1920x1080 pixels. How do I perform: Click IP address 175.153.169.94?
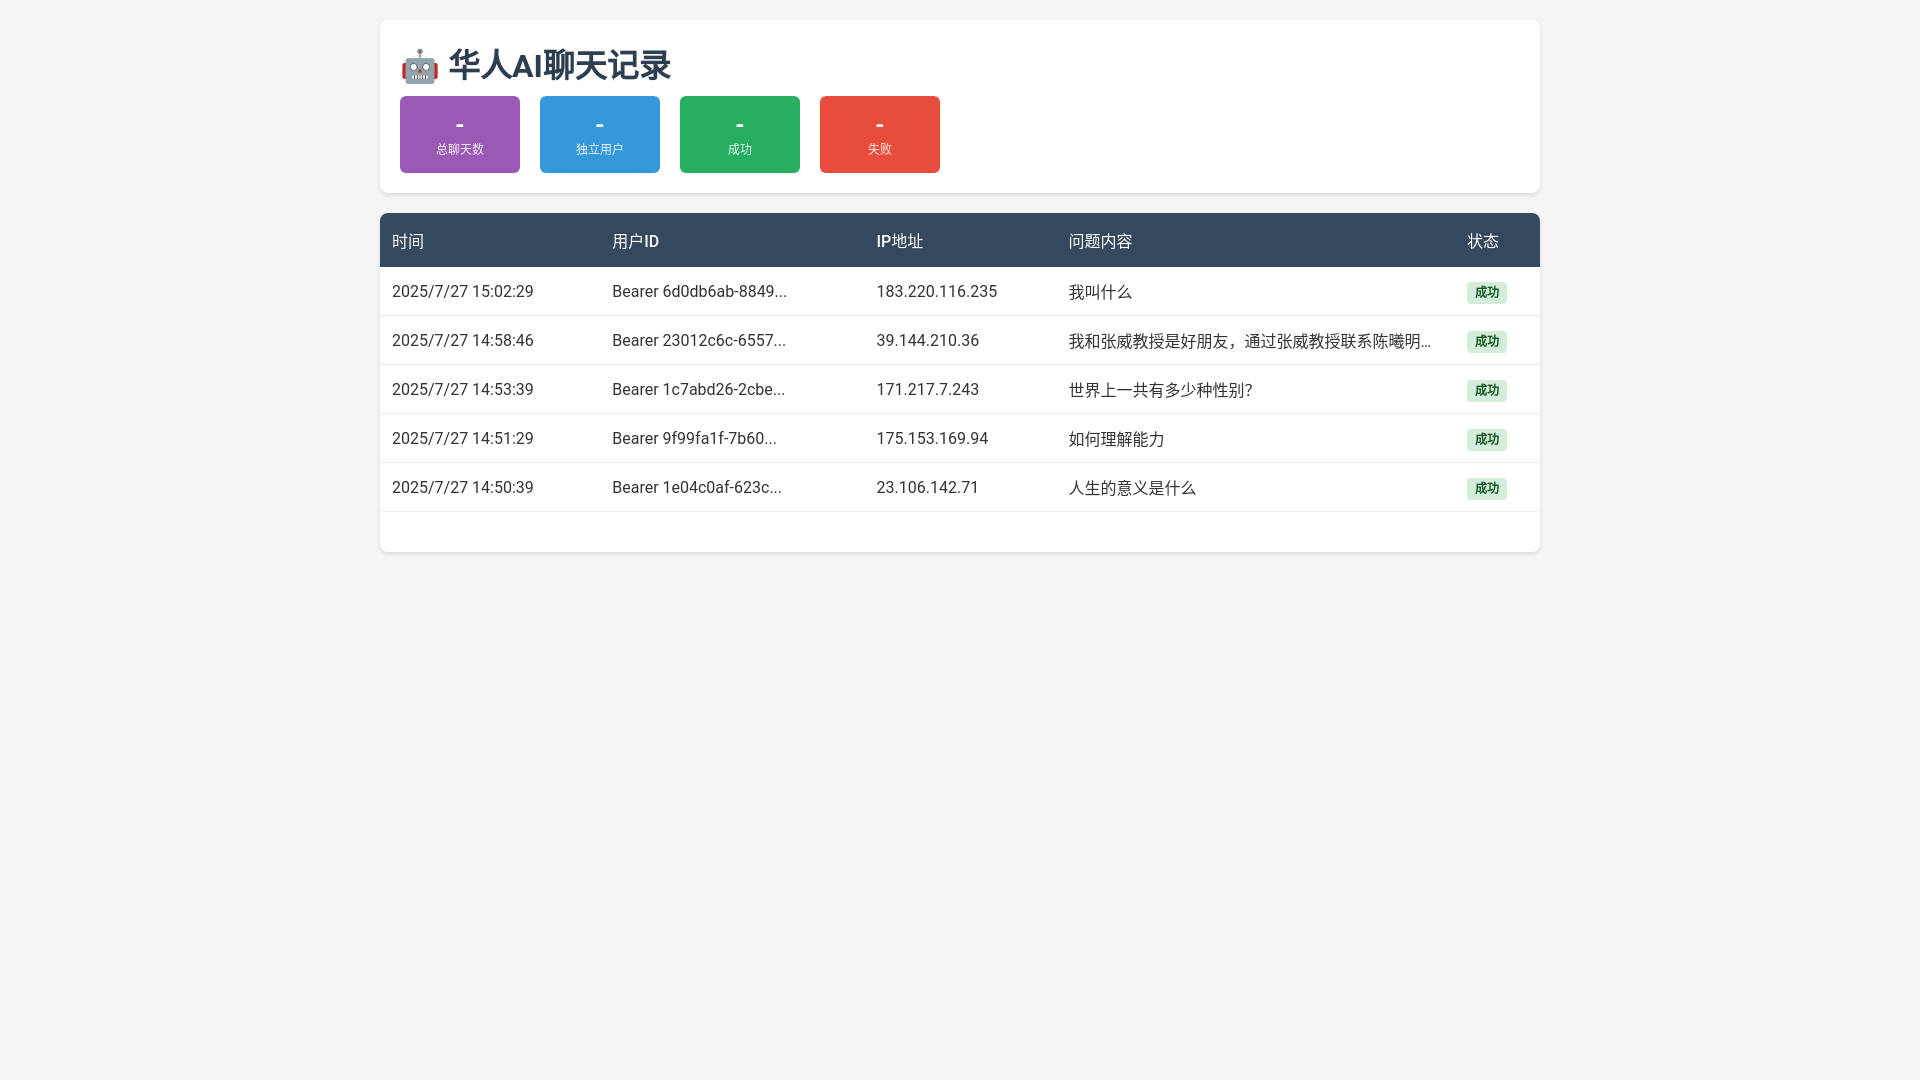coord(932,439)
